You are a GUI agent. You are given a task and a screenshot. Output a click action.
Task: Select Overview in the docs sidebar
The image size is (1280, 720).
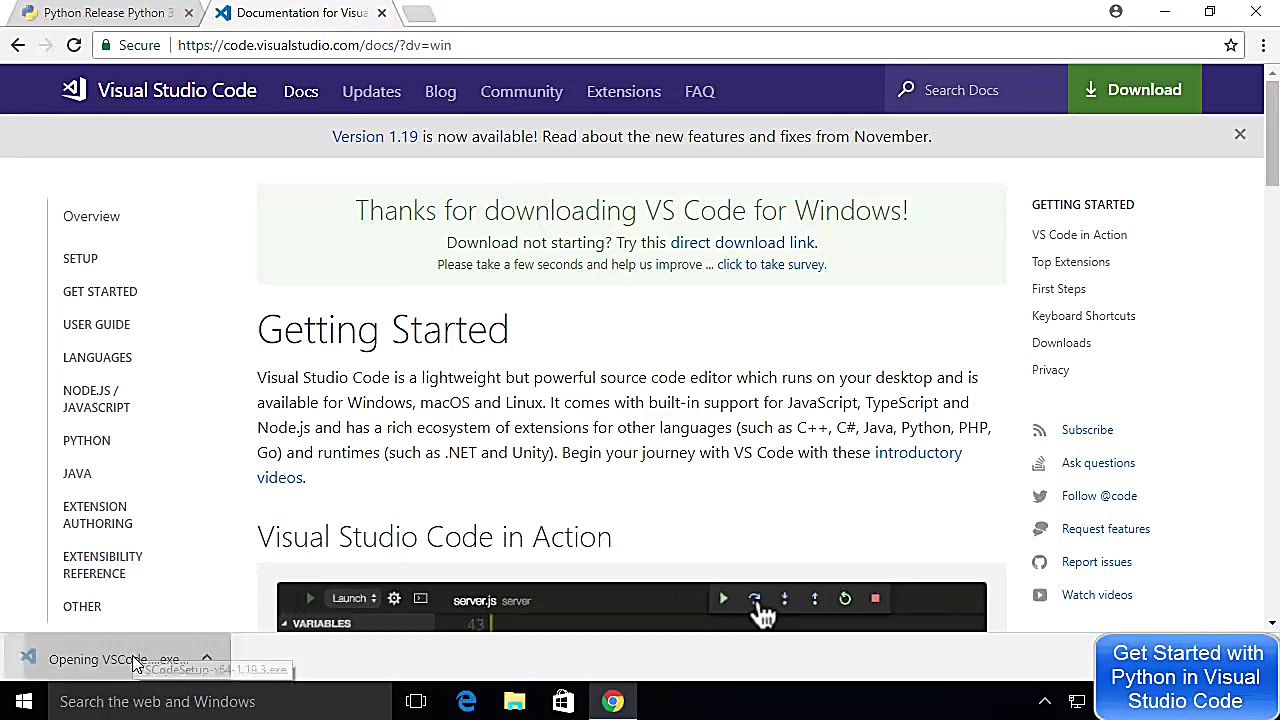click(x=91, y=216)
